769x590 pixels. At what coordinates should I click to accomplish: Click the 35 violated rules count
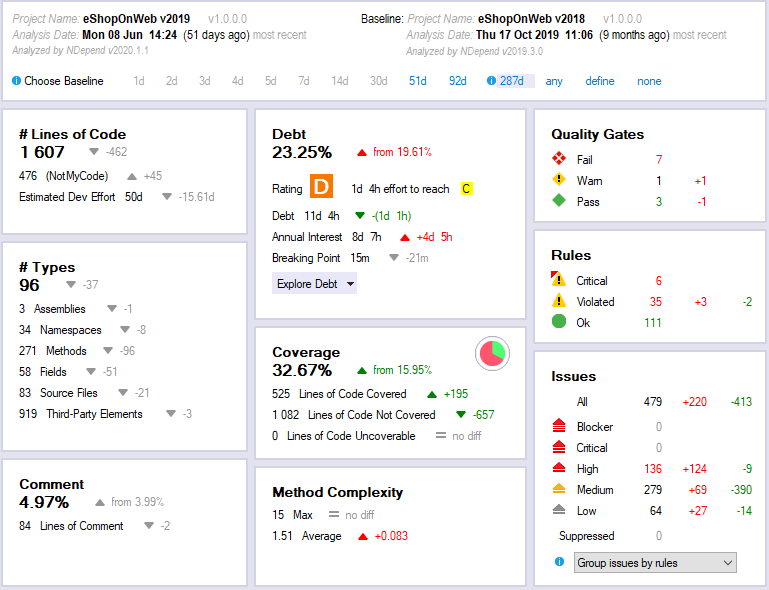click(655, 301)
